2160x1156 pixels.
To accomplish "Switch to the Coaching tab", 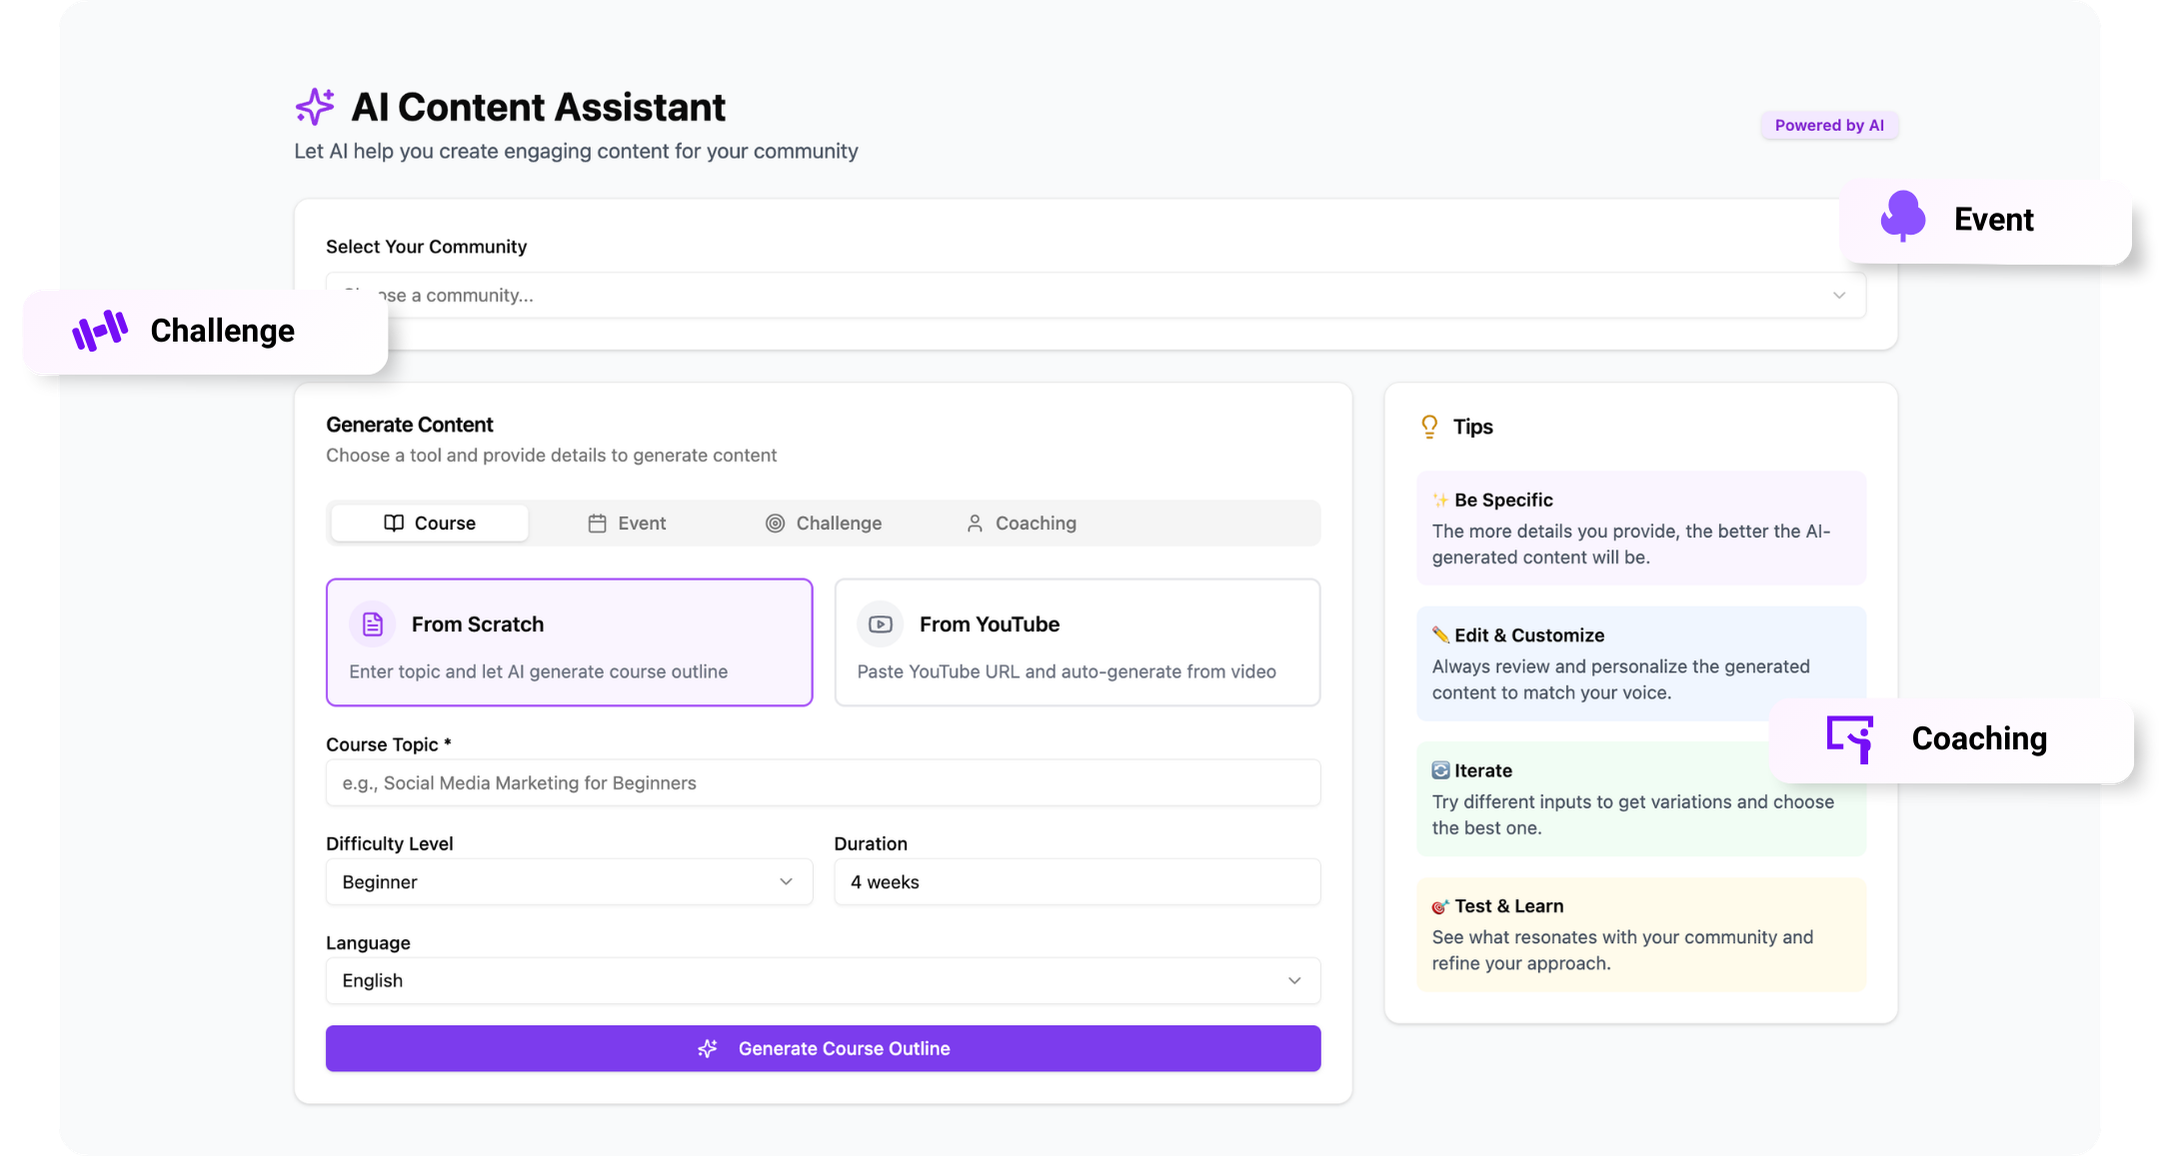I will (x=1021, y=523).
